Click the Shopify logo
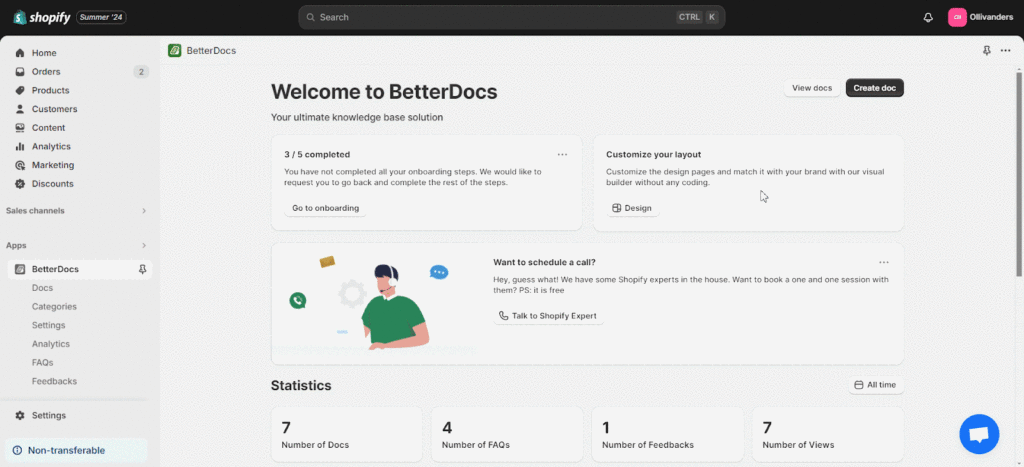The width and height of the screenshot is (1024, 467). tap(40, 17)
